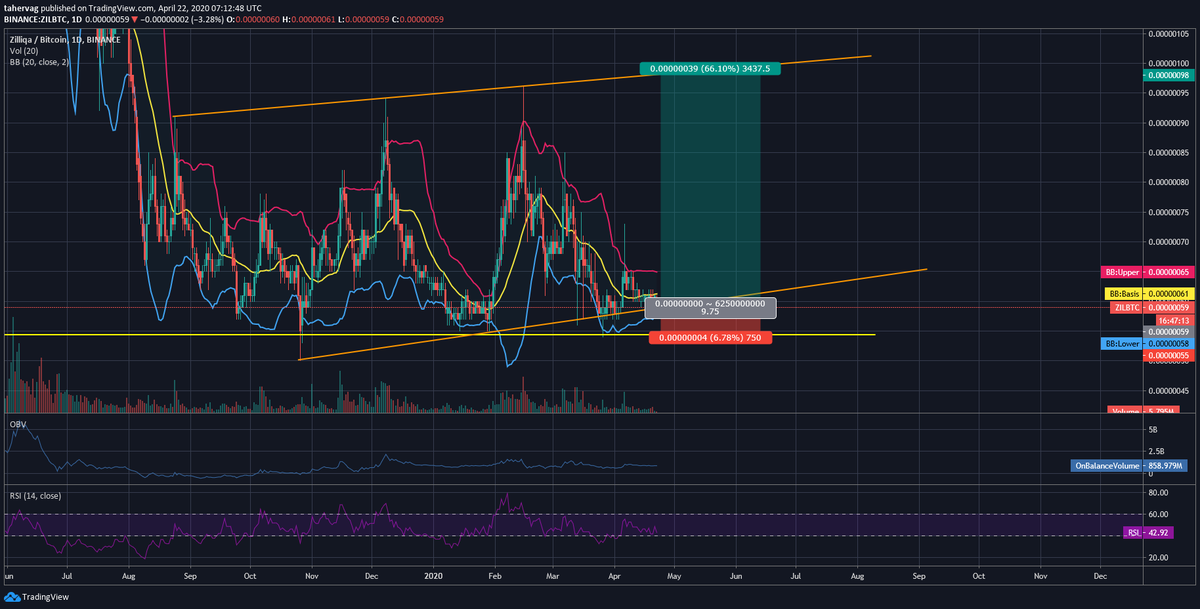Click the OnBalanceVolume value label
The width and height of the screenshot is (1200, 609).
(1128, 466)
